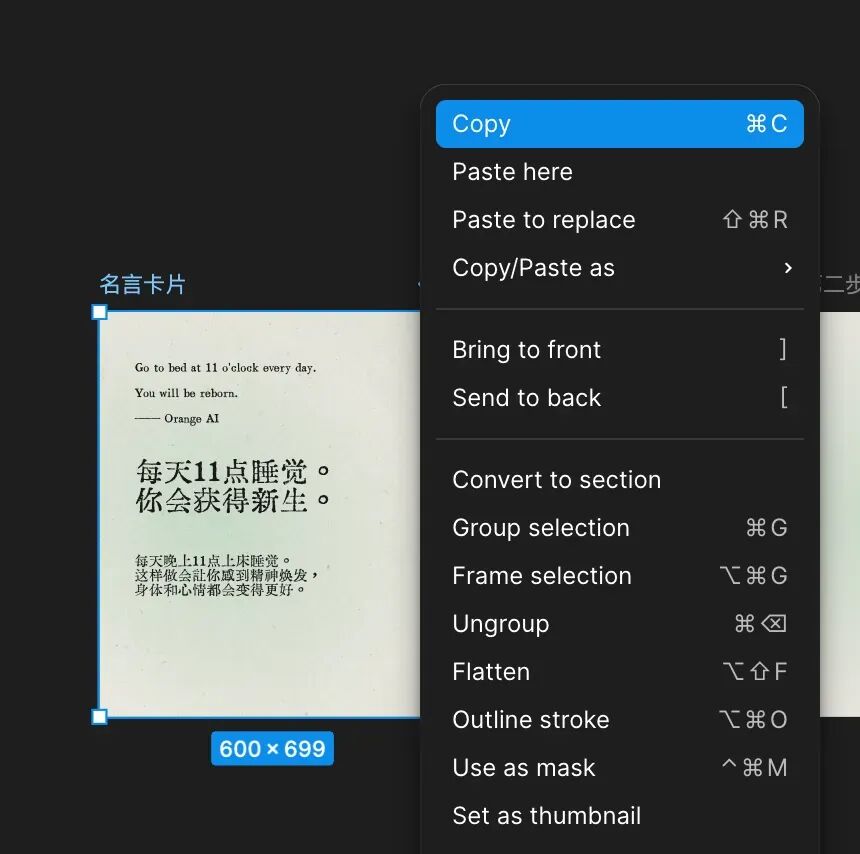860x854 pixels.
Task: Choose Bring to front
Action: pyautogui.click(x=619, y=350)
